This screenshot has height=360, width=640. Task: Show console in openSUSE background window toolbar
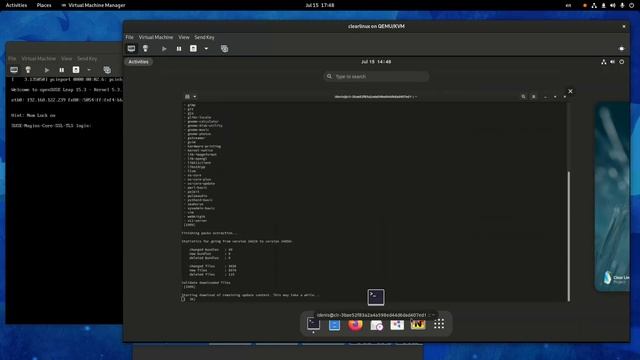pyautogui.click(x=14, y=70)
